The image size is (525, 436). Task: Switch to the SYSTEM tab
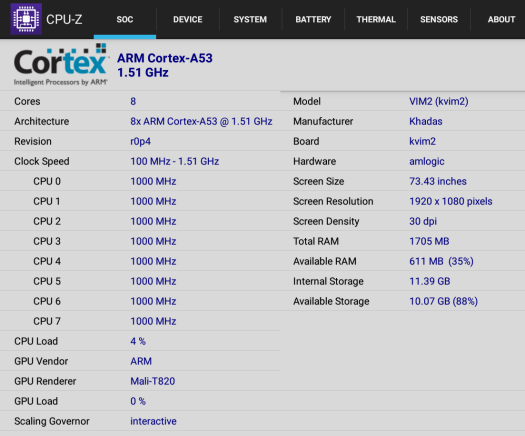tap(250, 19)
